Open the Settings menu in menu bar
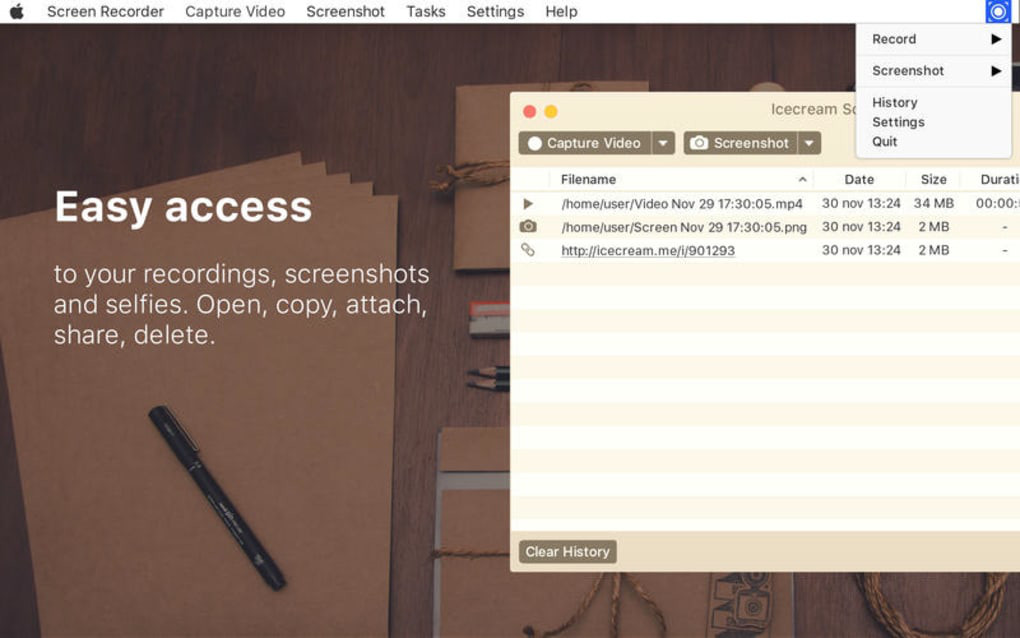 coord(495,11)
